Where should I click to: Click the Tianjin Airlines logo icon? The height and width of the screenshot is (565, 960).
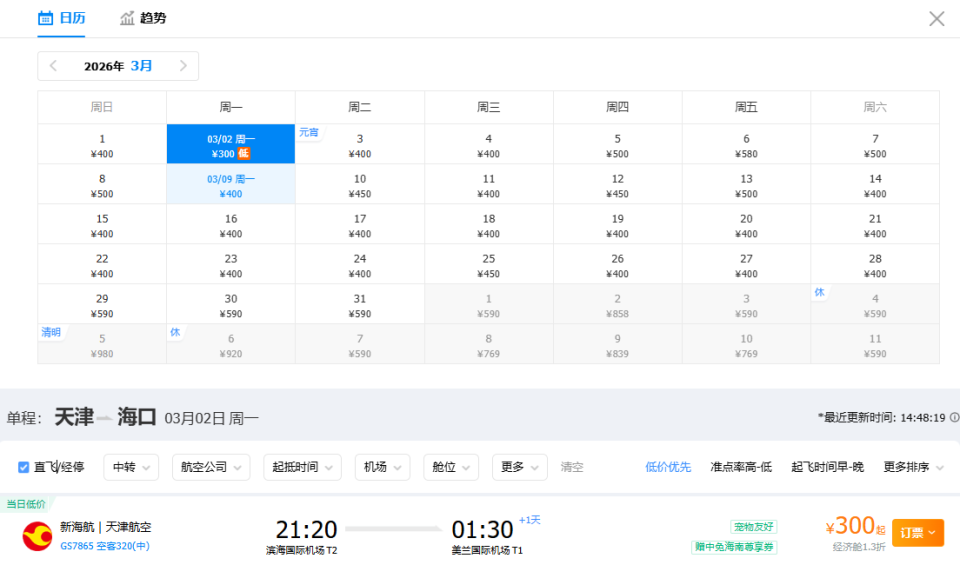[x=37, y=536]
